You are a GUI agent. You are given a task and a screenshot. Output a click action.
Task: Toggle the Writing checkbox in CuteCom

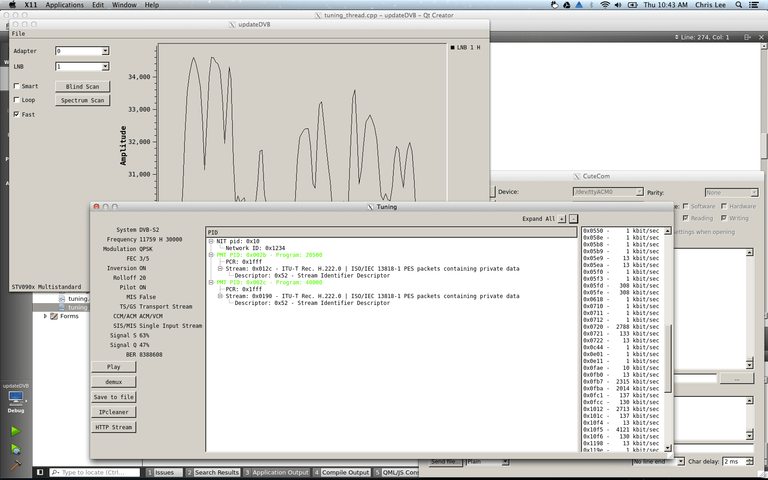coord(724,218)
